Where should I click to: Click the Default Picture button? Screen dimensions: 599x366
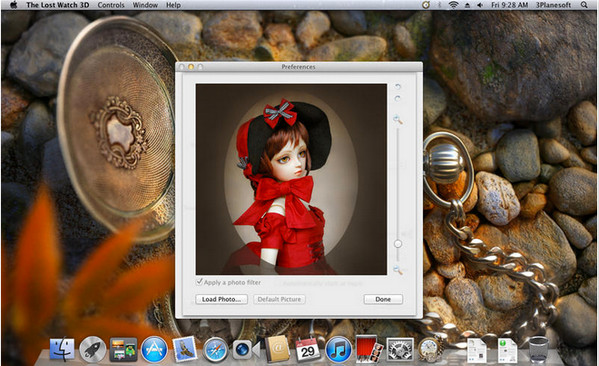point(279,299)
